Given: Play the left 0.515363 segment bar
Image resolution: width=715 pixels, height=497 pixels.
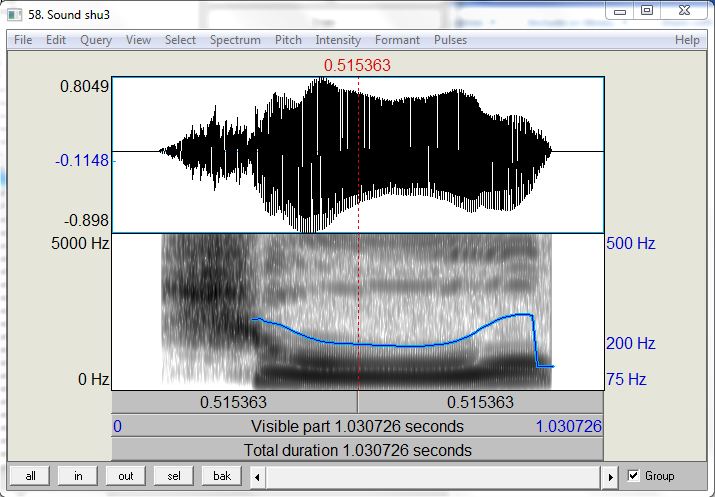Looking at the screenshot, I should pos(234,402).
